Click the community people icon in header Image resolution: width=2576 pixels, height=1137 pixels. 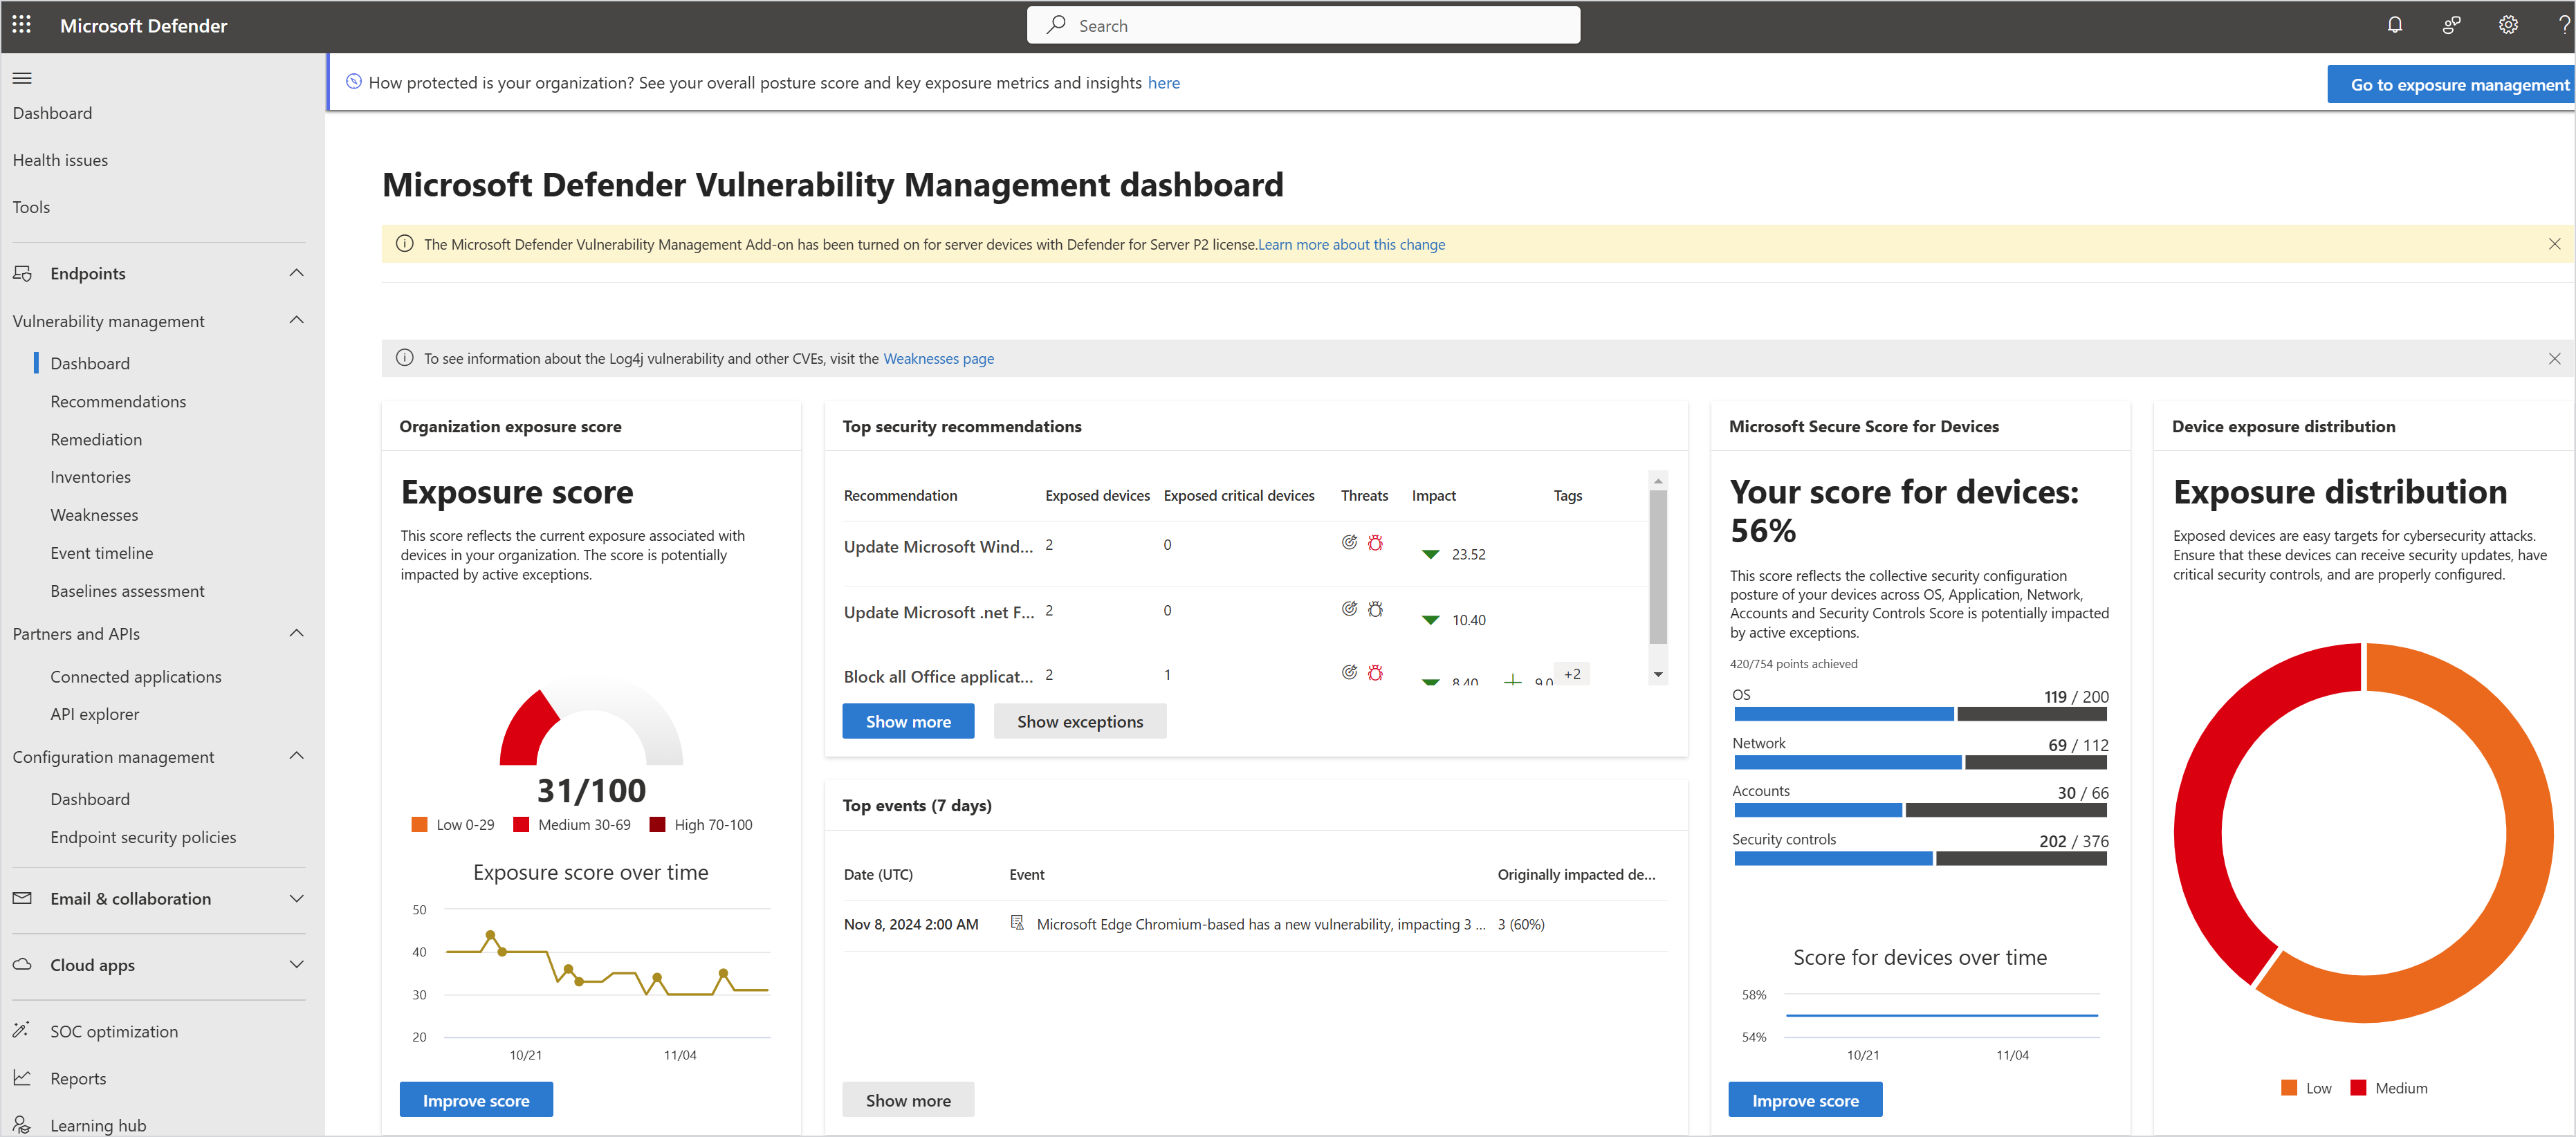(2451, 25)
